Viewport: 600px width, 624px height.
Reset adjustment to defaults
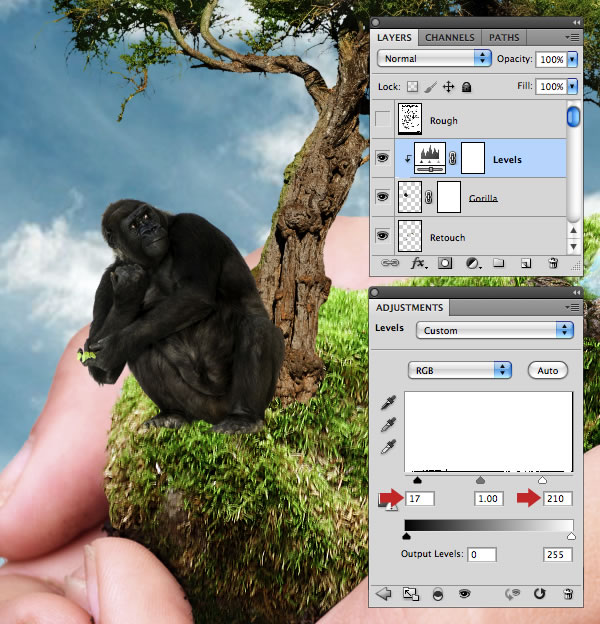click(540, 594)
